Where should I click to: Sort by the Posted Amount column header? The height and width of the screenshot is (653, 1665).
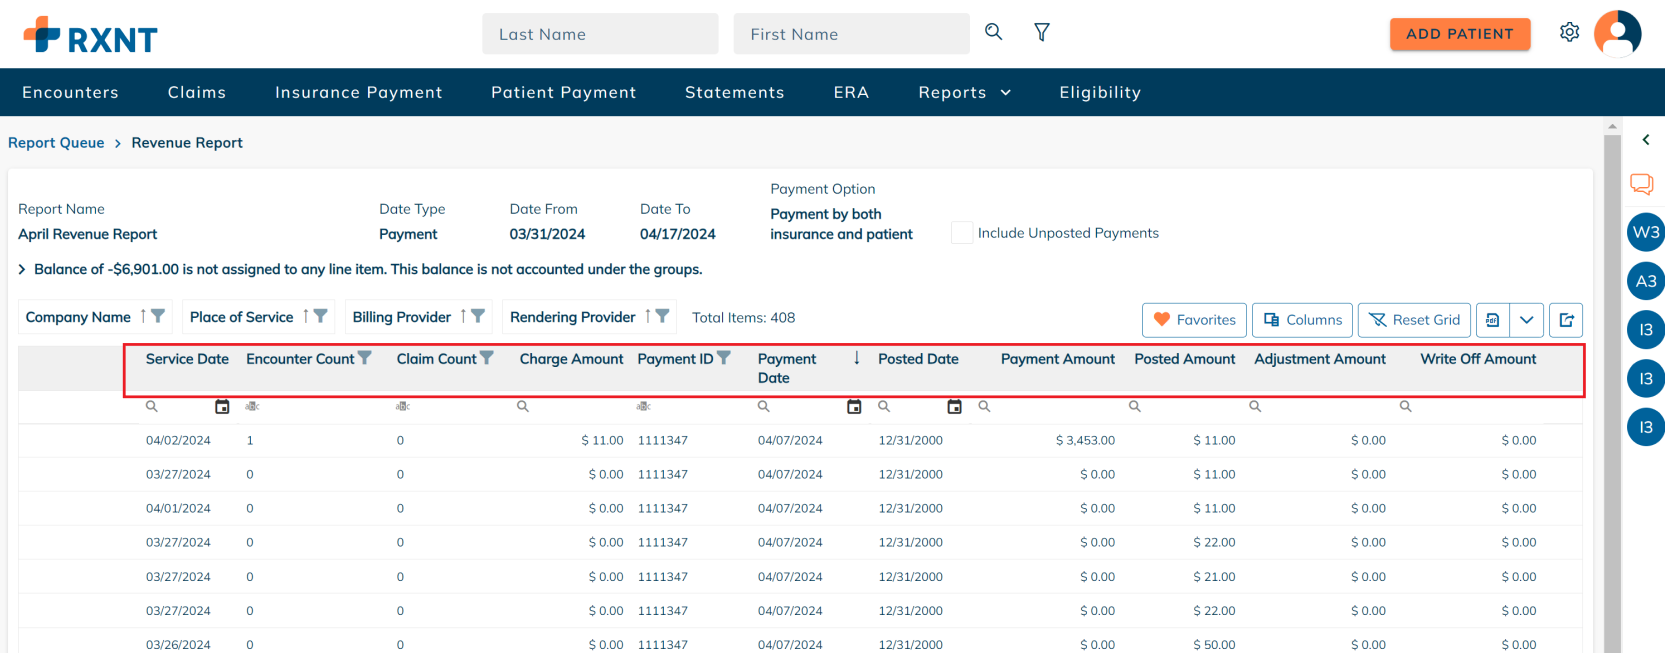1184,359
